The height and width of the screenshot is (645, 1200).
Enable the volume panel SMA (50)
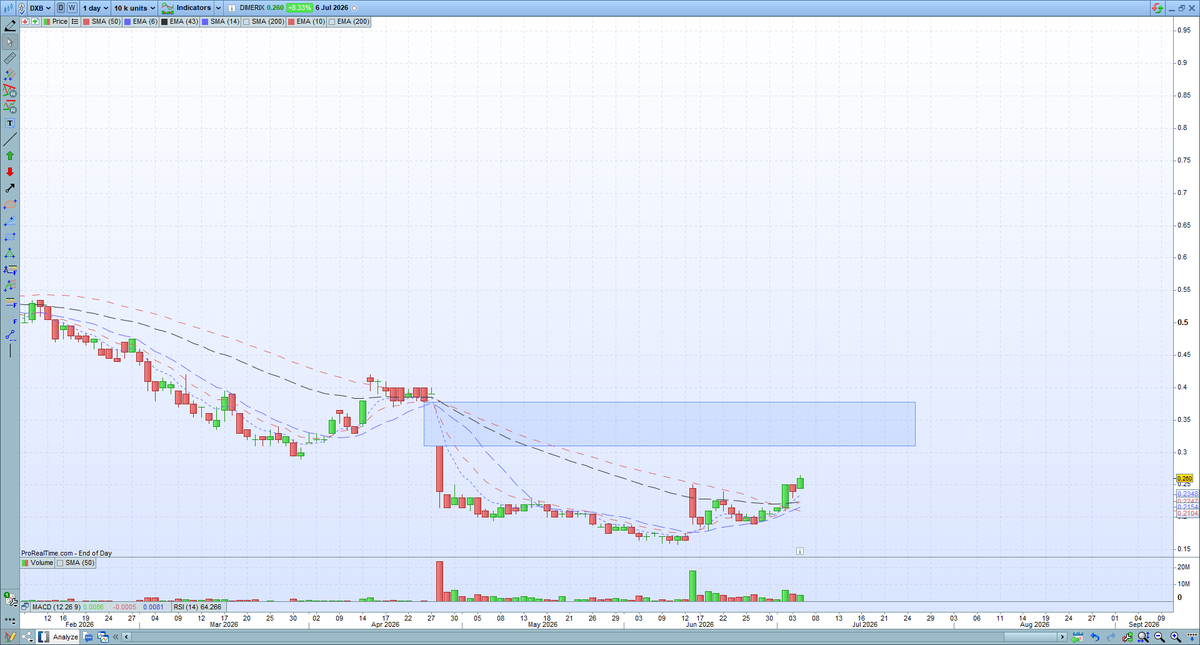(76, 563)
